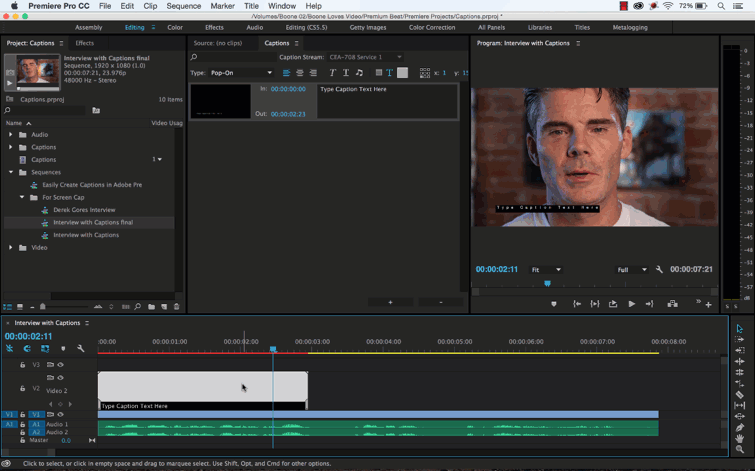Open the Effects panel tab

click(85, 43)
